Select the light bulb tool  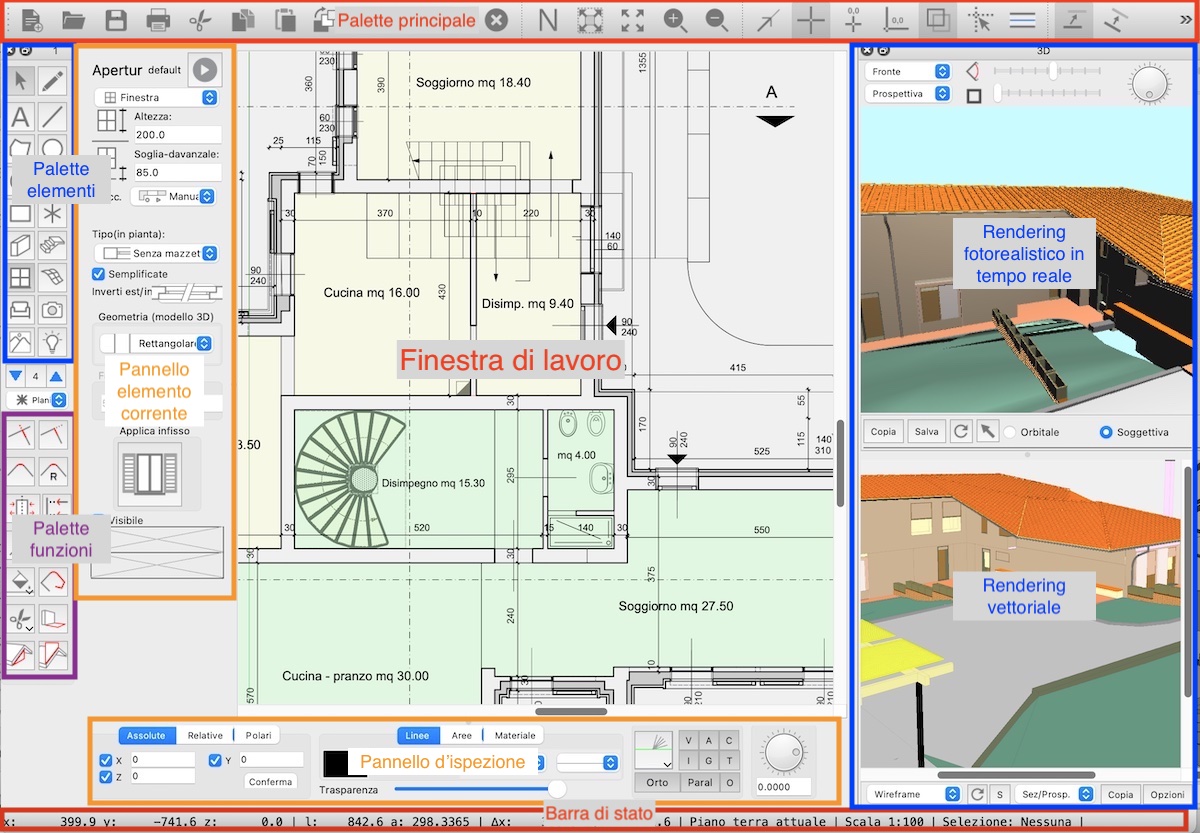53,342
